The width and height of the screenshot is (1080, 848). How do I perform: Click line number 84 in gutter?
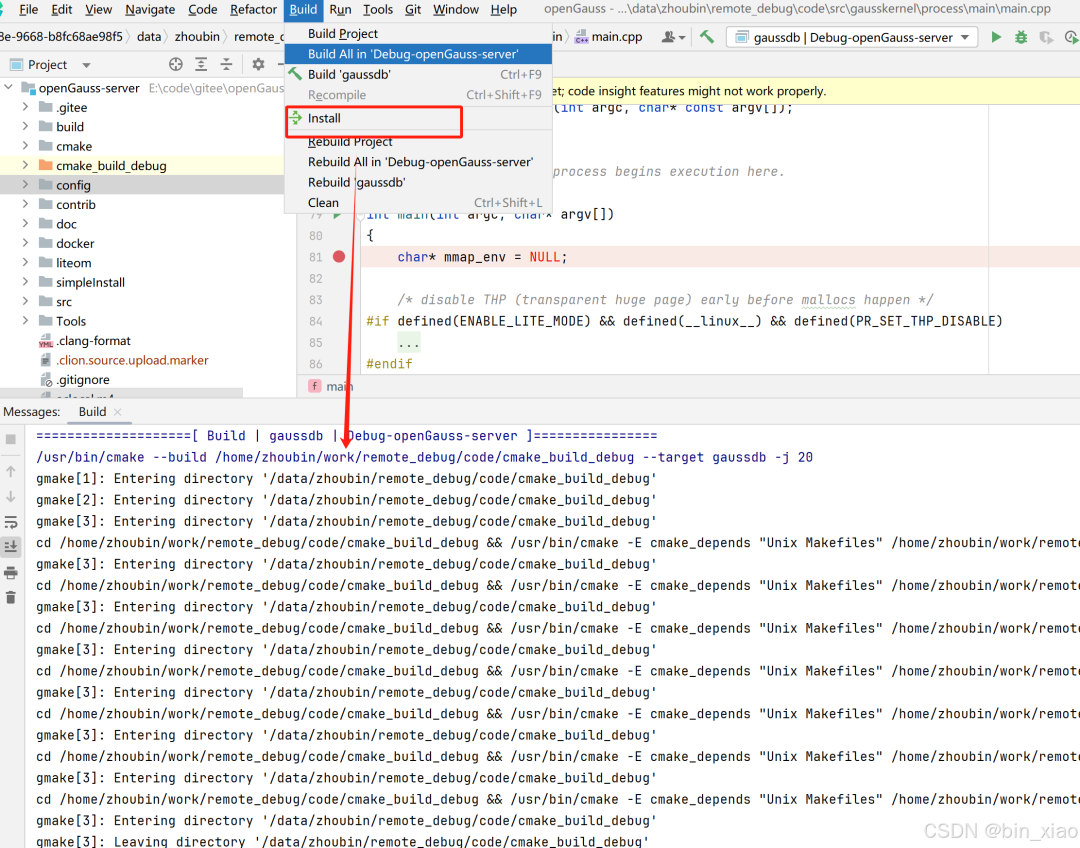[x=315, y=321]
